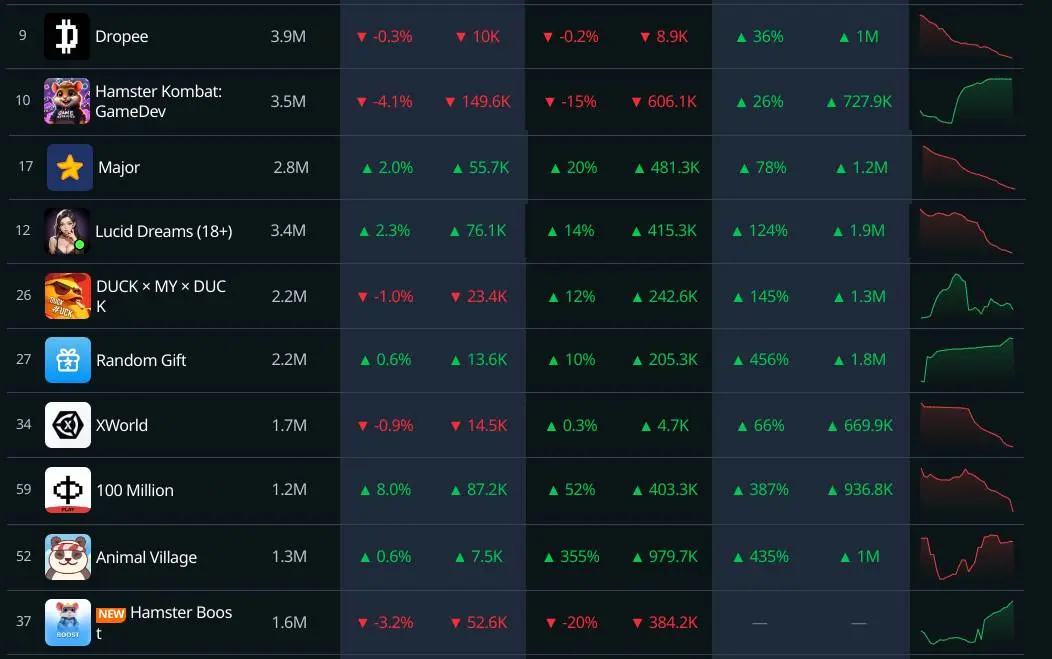
Task: Select the 124% growth for Lucid Dreams
Action: point(759,231)
